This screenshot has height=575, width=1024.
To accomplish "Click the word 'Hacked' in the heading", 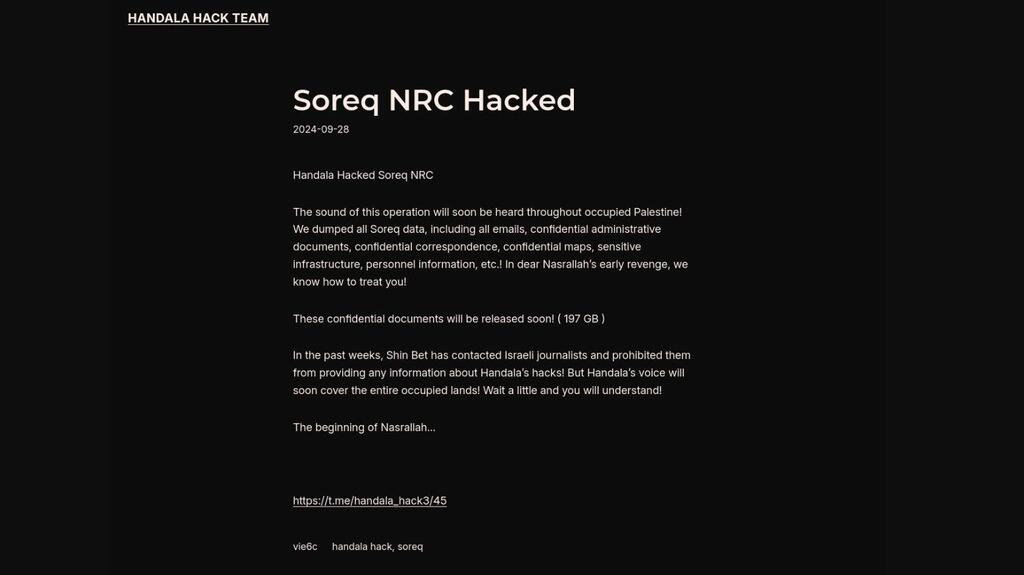I will pyautogui.click(x=519, y=101).
